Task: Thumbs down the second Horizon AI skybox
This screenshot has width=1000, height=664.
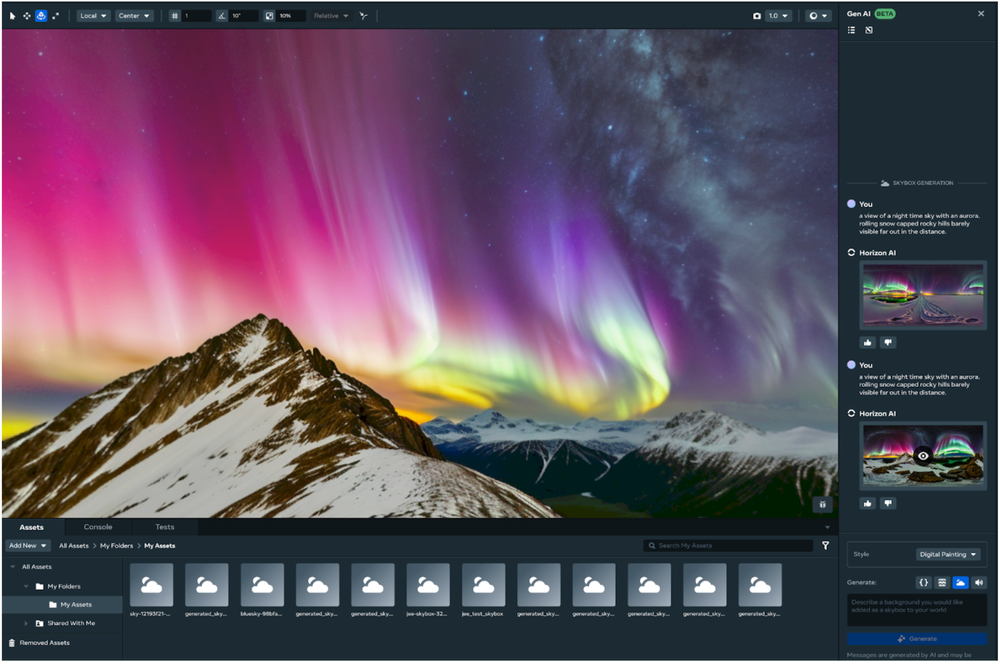Action: [x=889, y=503]
